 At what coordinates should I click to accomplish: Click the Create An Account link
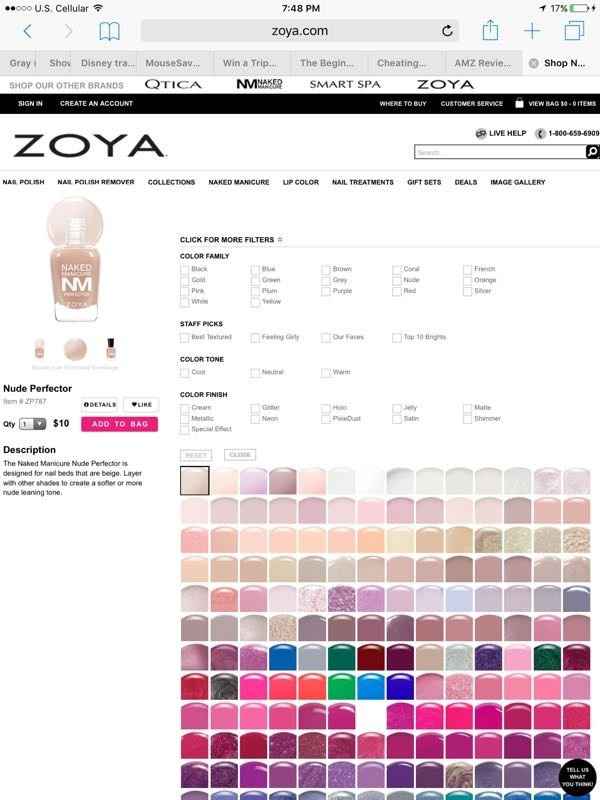[96, 104]
